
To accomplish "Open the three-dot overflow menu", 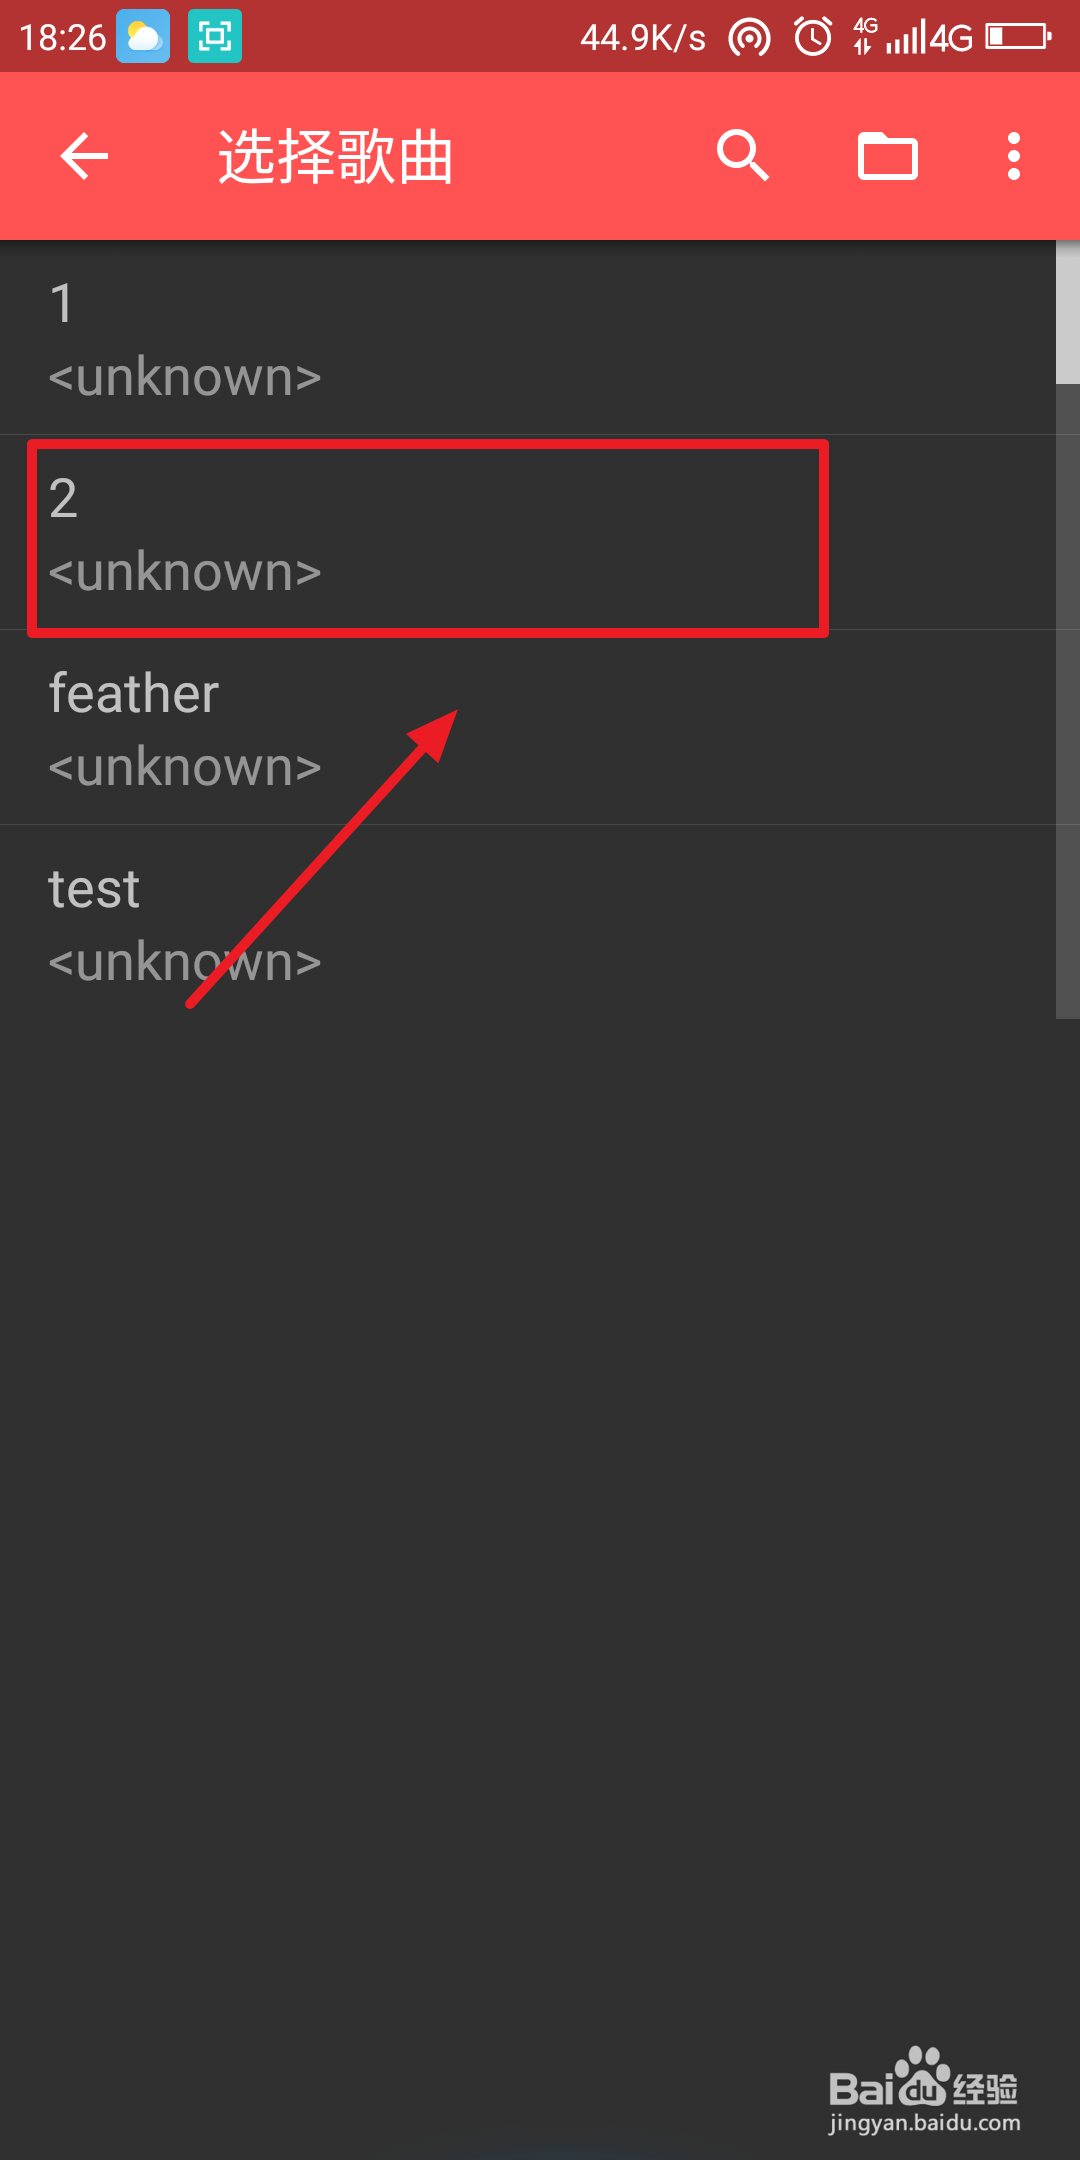I will pos(1014,156).
